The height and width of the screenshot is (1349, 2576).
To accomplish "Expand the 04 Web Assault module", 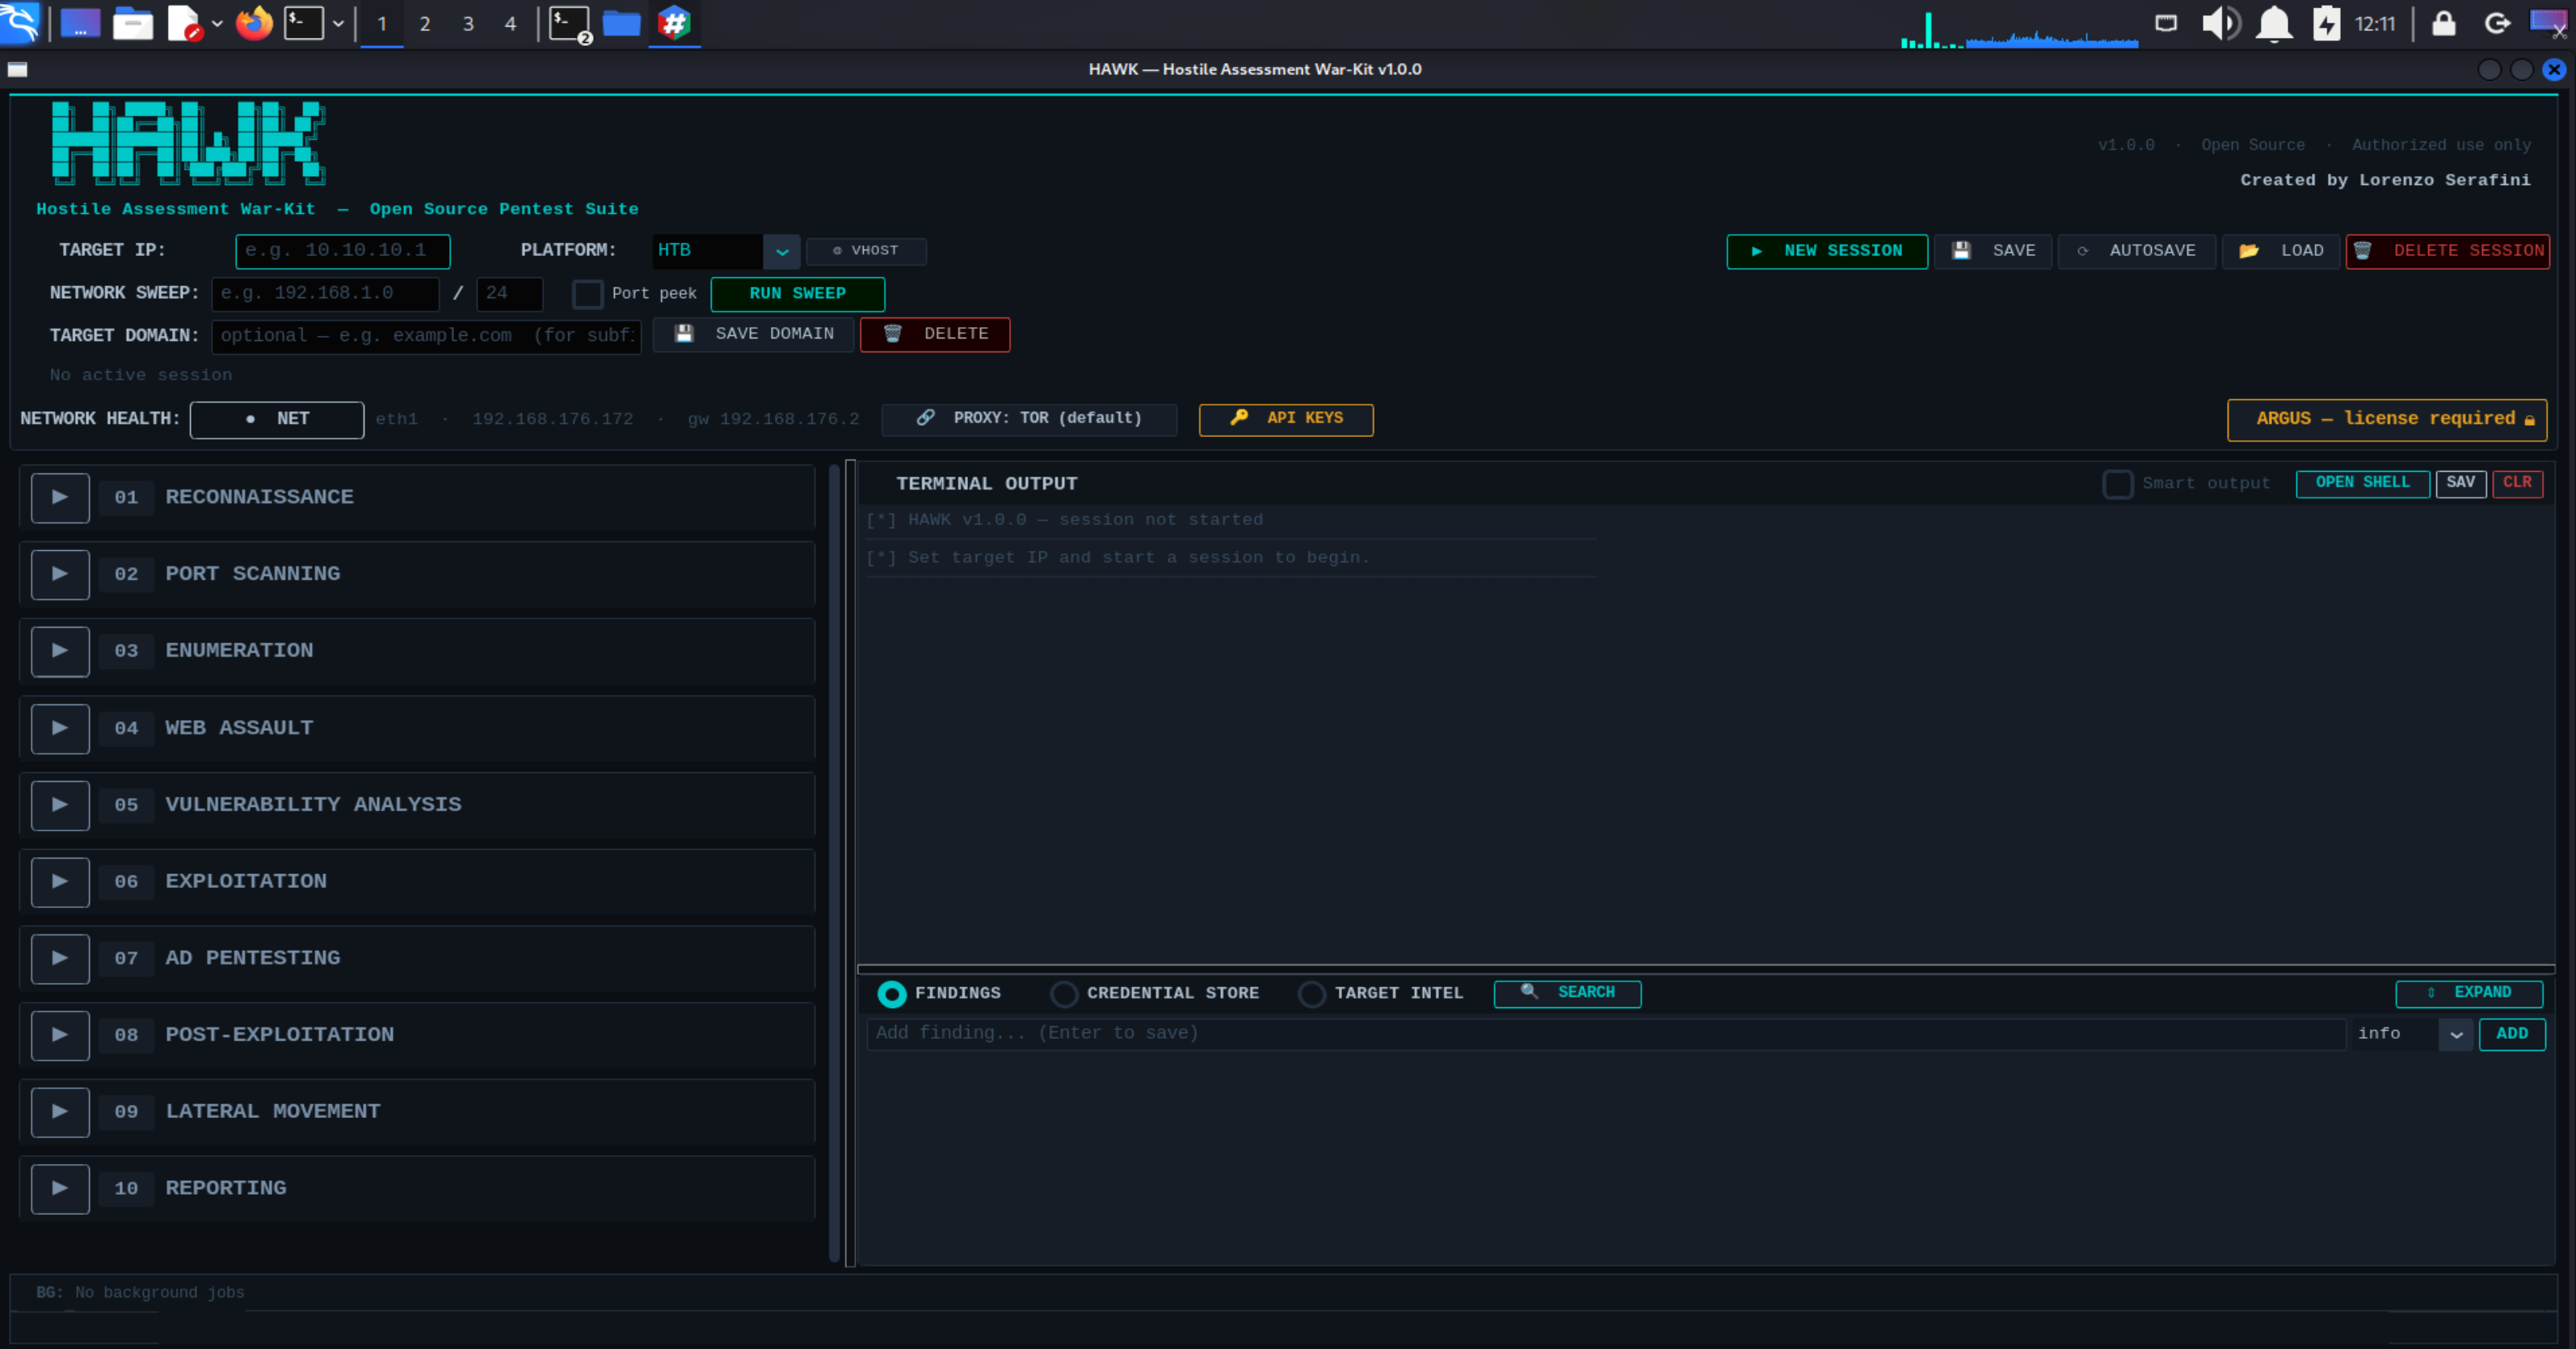I will (x=60, y=728).
